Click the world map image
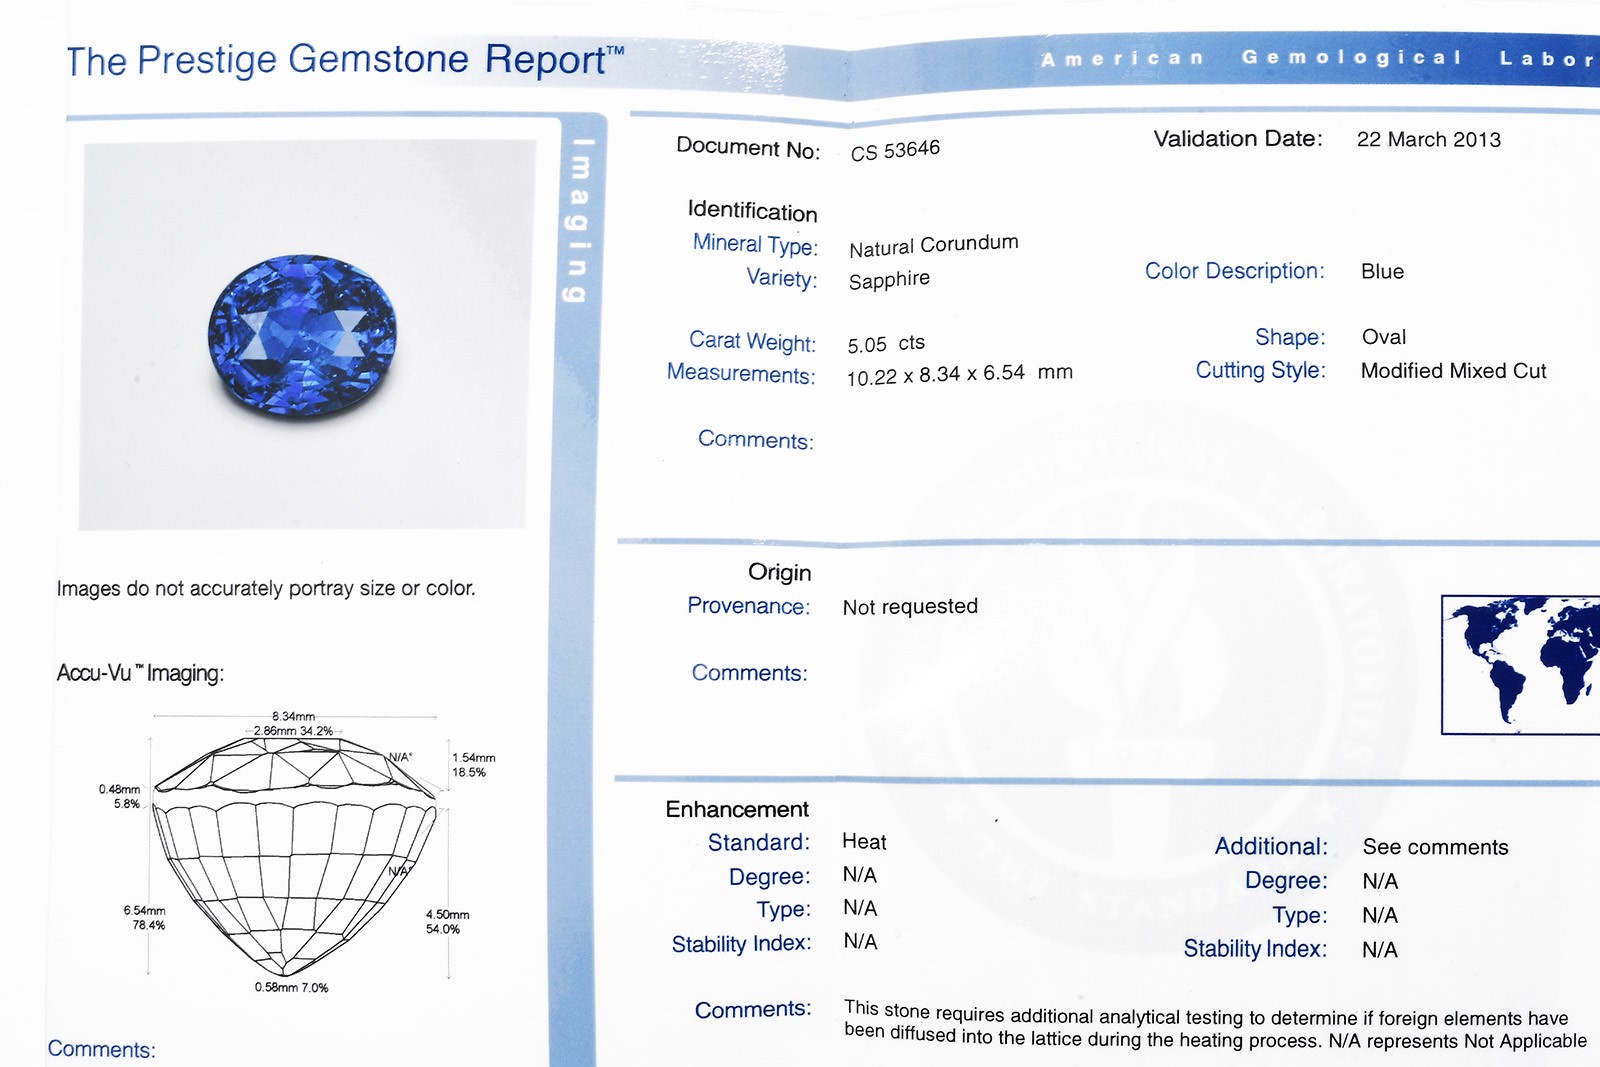 (1520, 663)
